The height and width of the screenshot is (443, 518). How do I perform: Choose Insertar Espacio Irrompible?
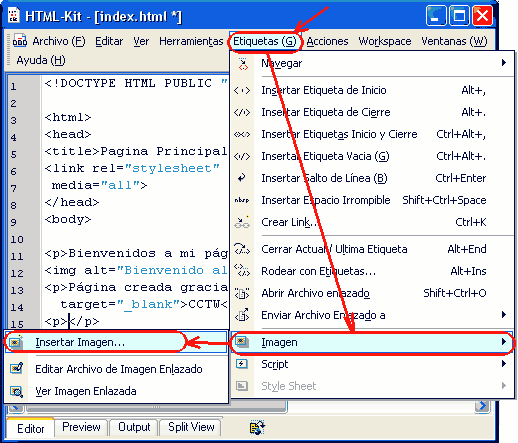[x=373, y=200]
